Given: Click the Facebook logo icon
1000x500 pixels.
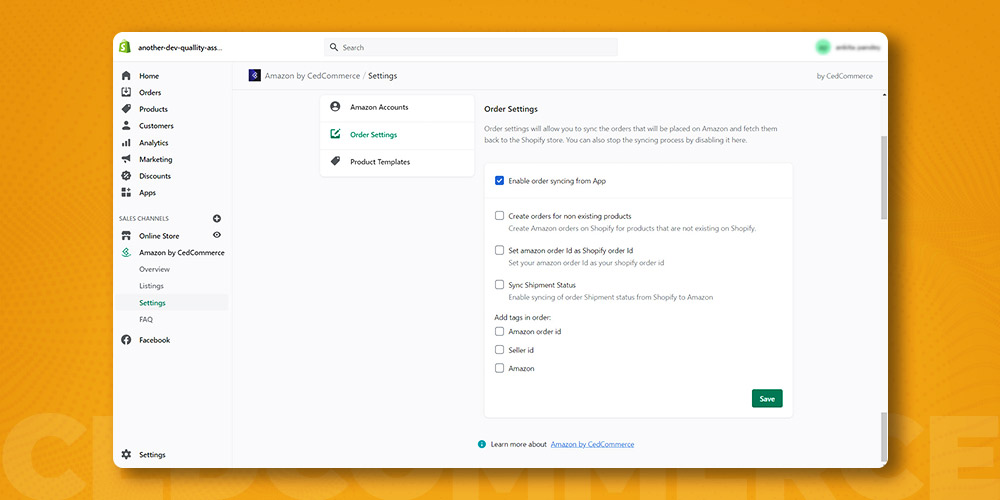Looking at the screenshot, I should [x=126, y=340].
